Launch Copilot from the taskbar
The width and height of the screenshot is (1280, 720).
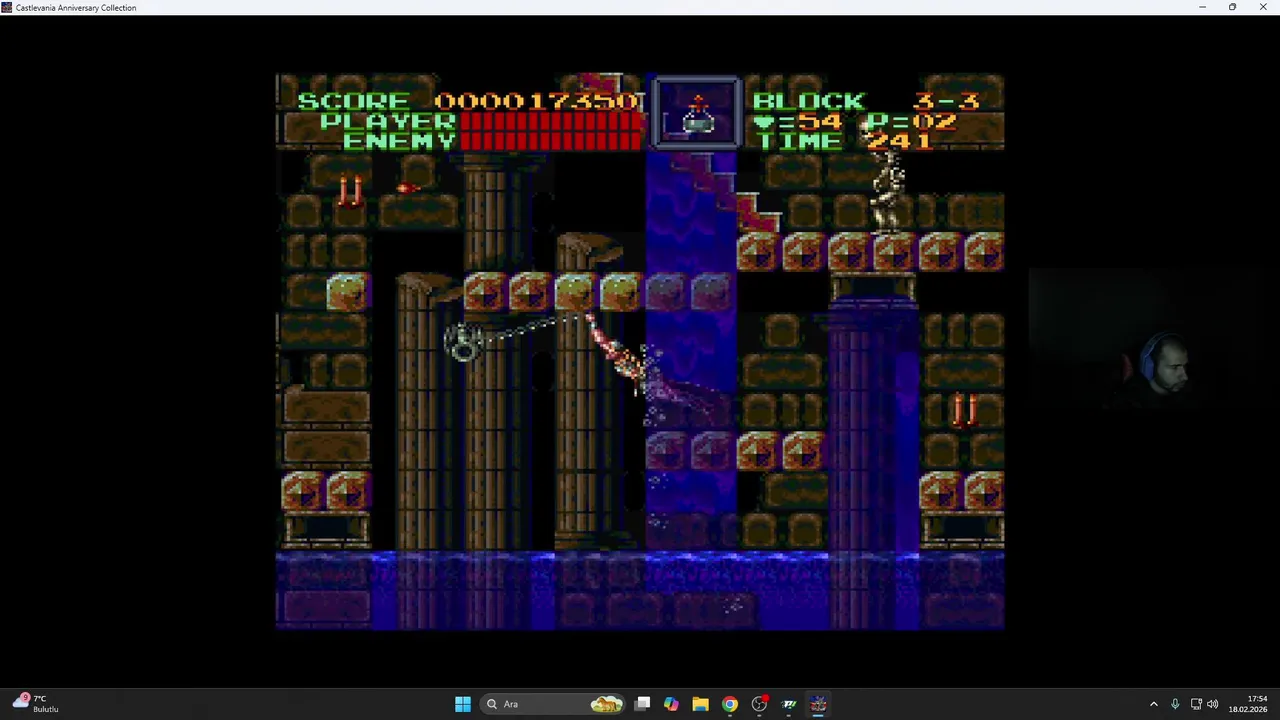(671, 704)
